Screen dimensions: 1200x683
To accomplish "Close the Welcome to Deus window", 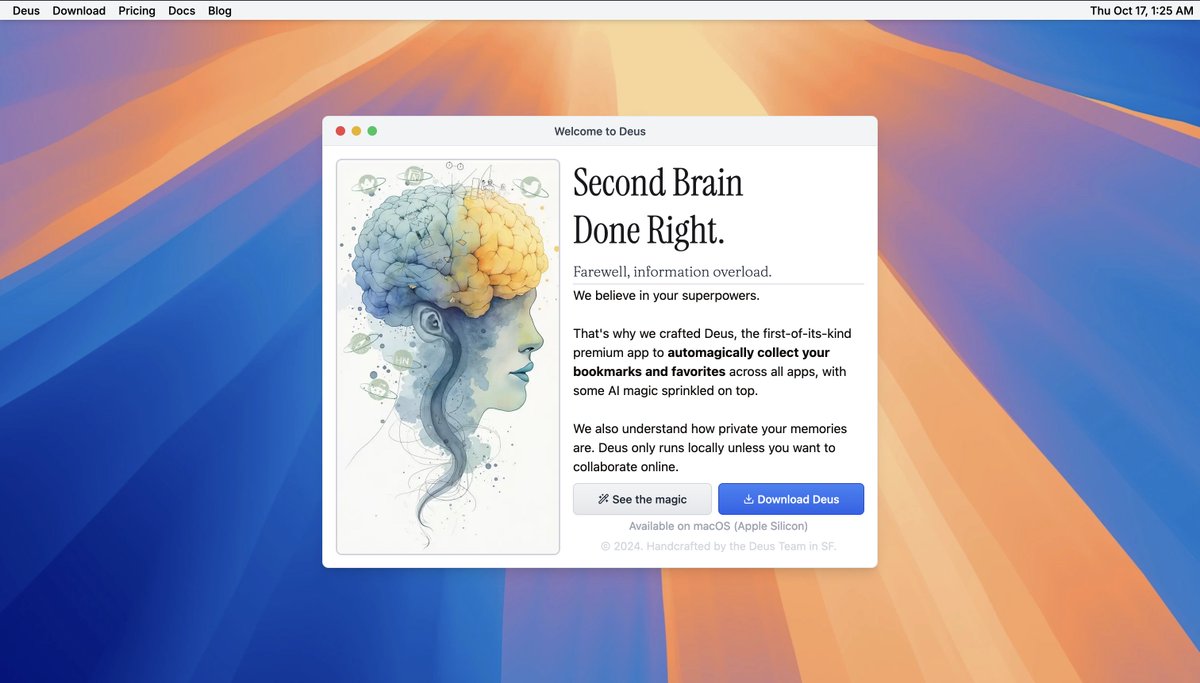I will click(340, 131).
